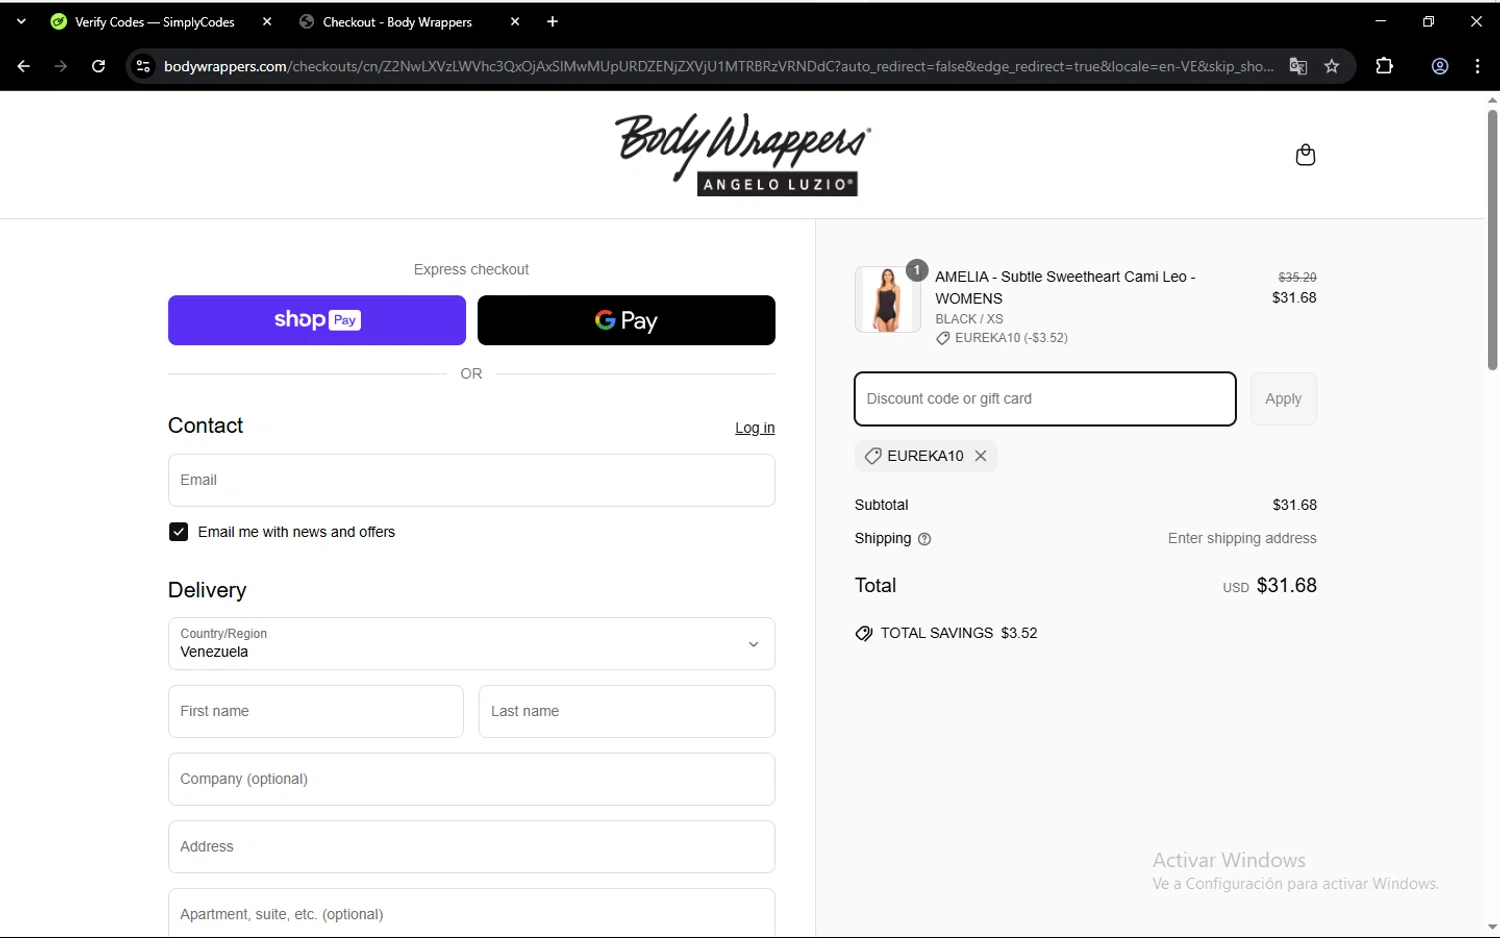Viewport: 1500px width, 938px height.
Task: Click the Body Wrappers logo
Action: coord(742,154)
